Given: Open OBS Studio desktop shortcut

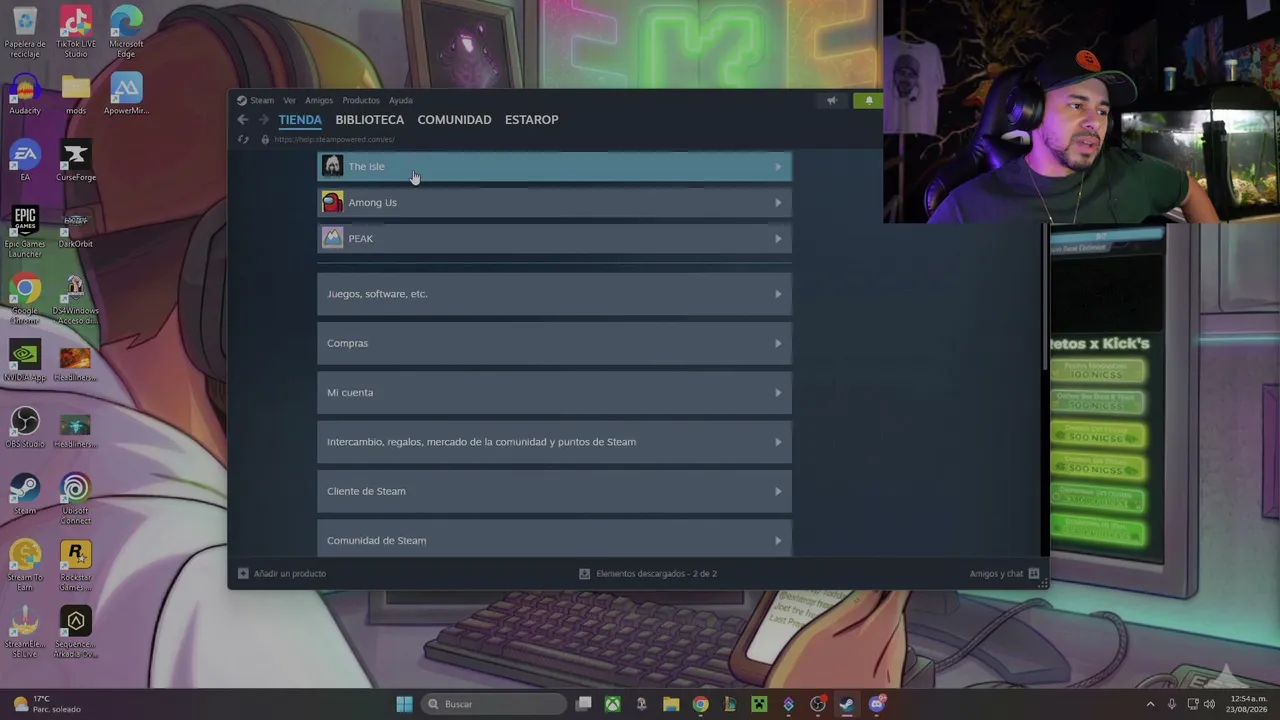Looking at the screenshot, I should (25, 428).
